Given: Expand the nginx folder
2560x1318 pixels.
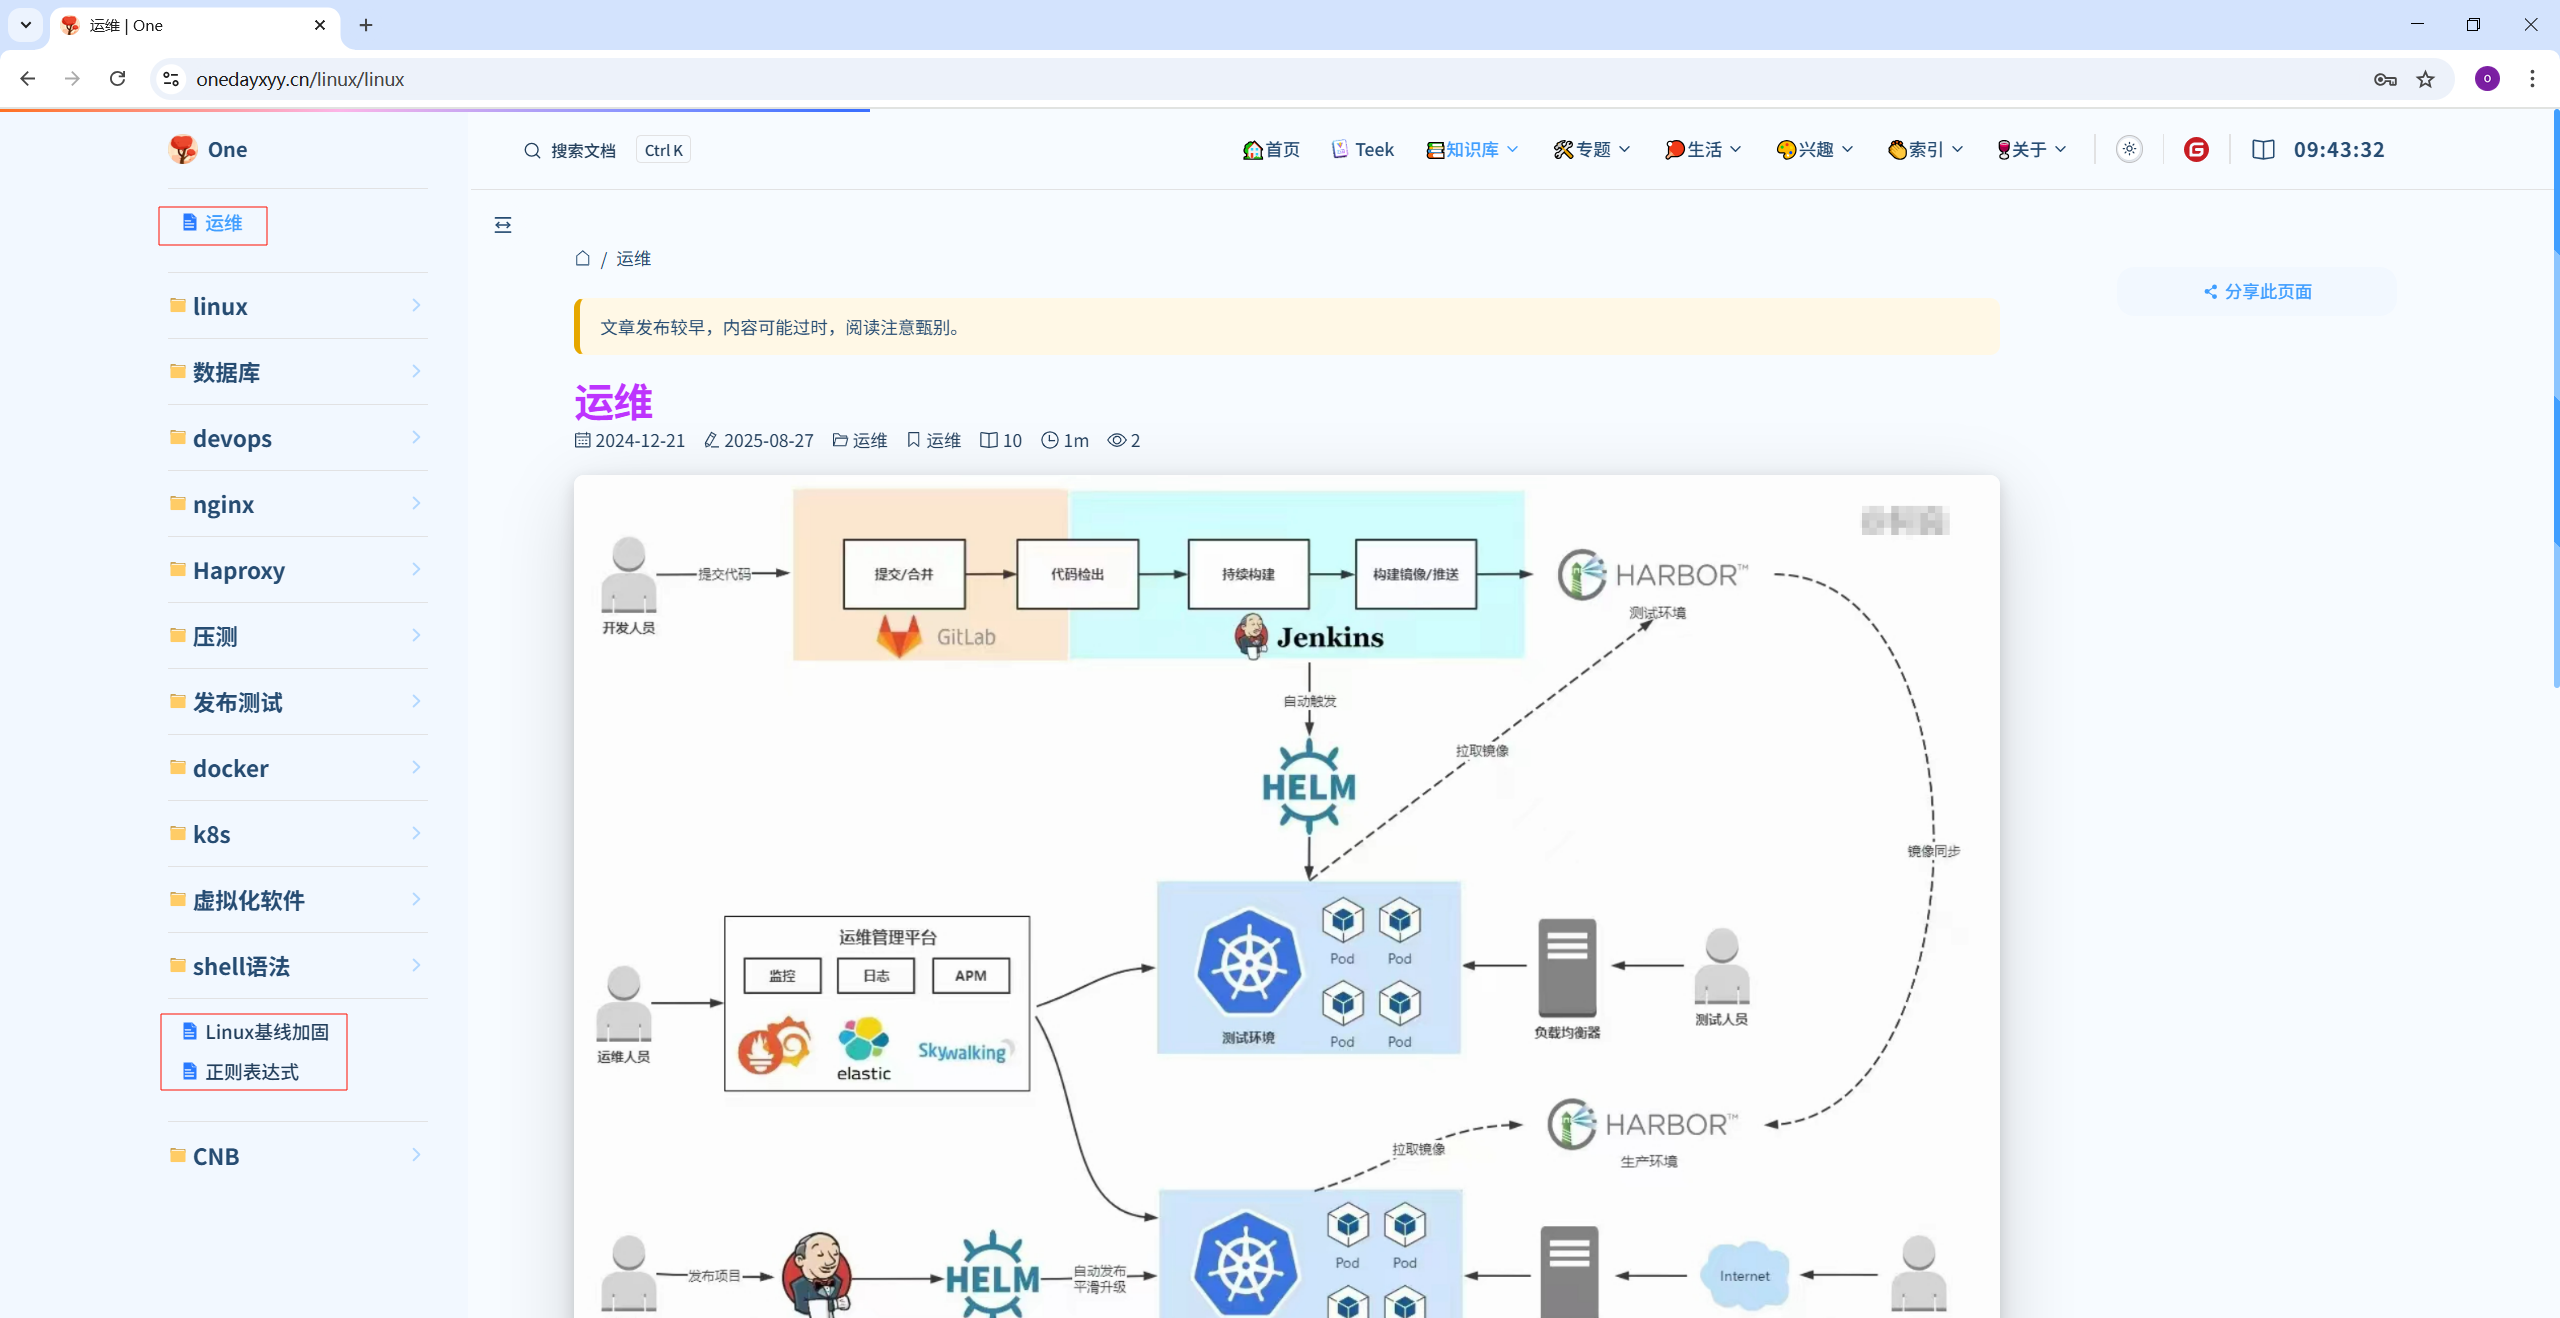Looking at the screenshot, I should pyautogui.click(x=297, y=504).
